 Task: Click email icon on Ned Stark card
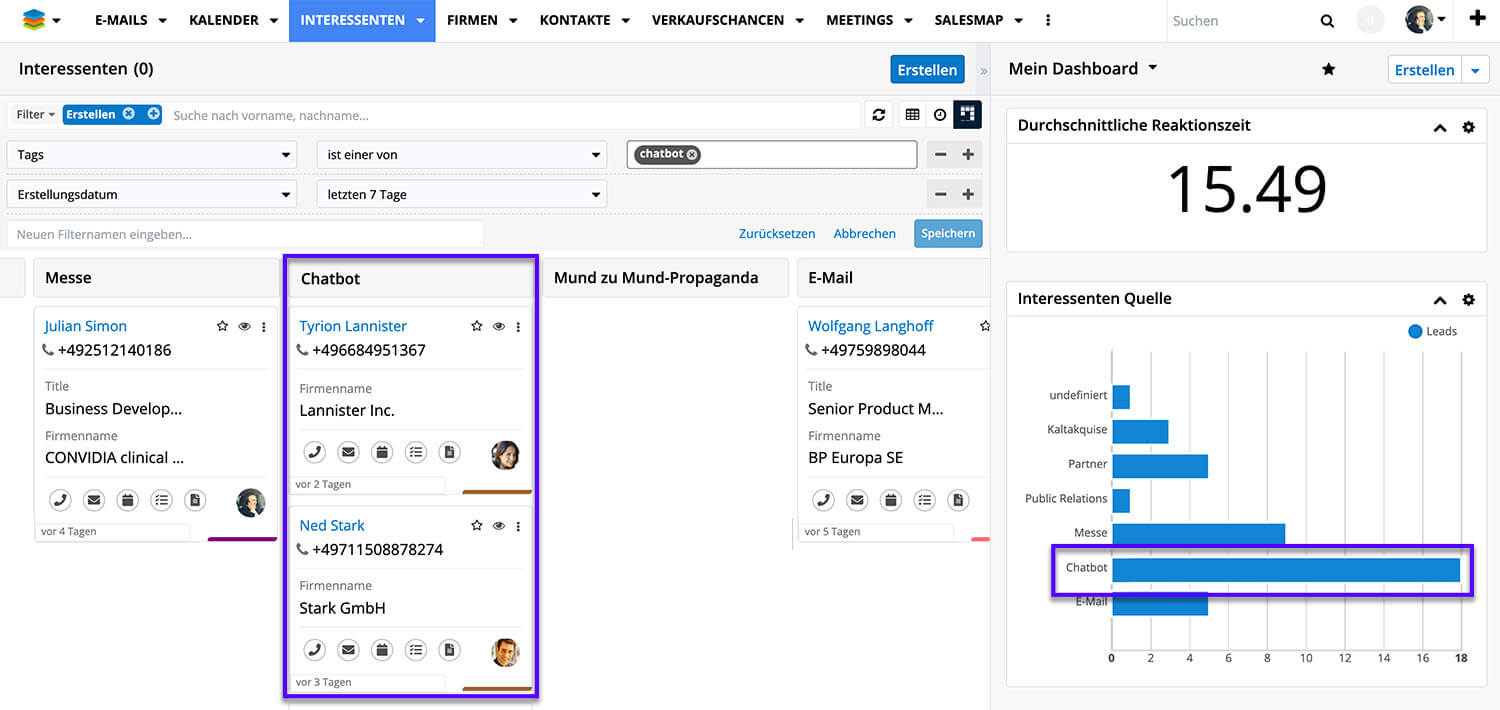point(348,651)
